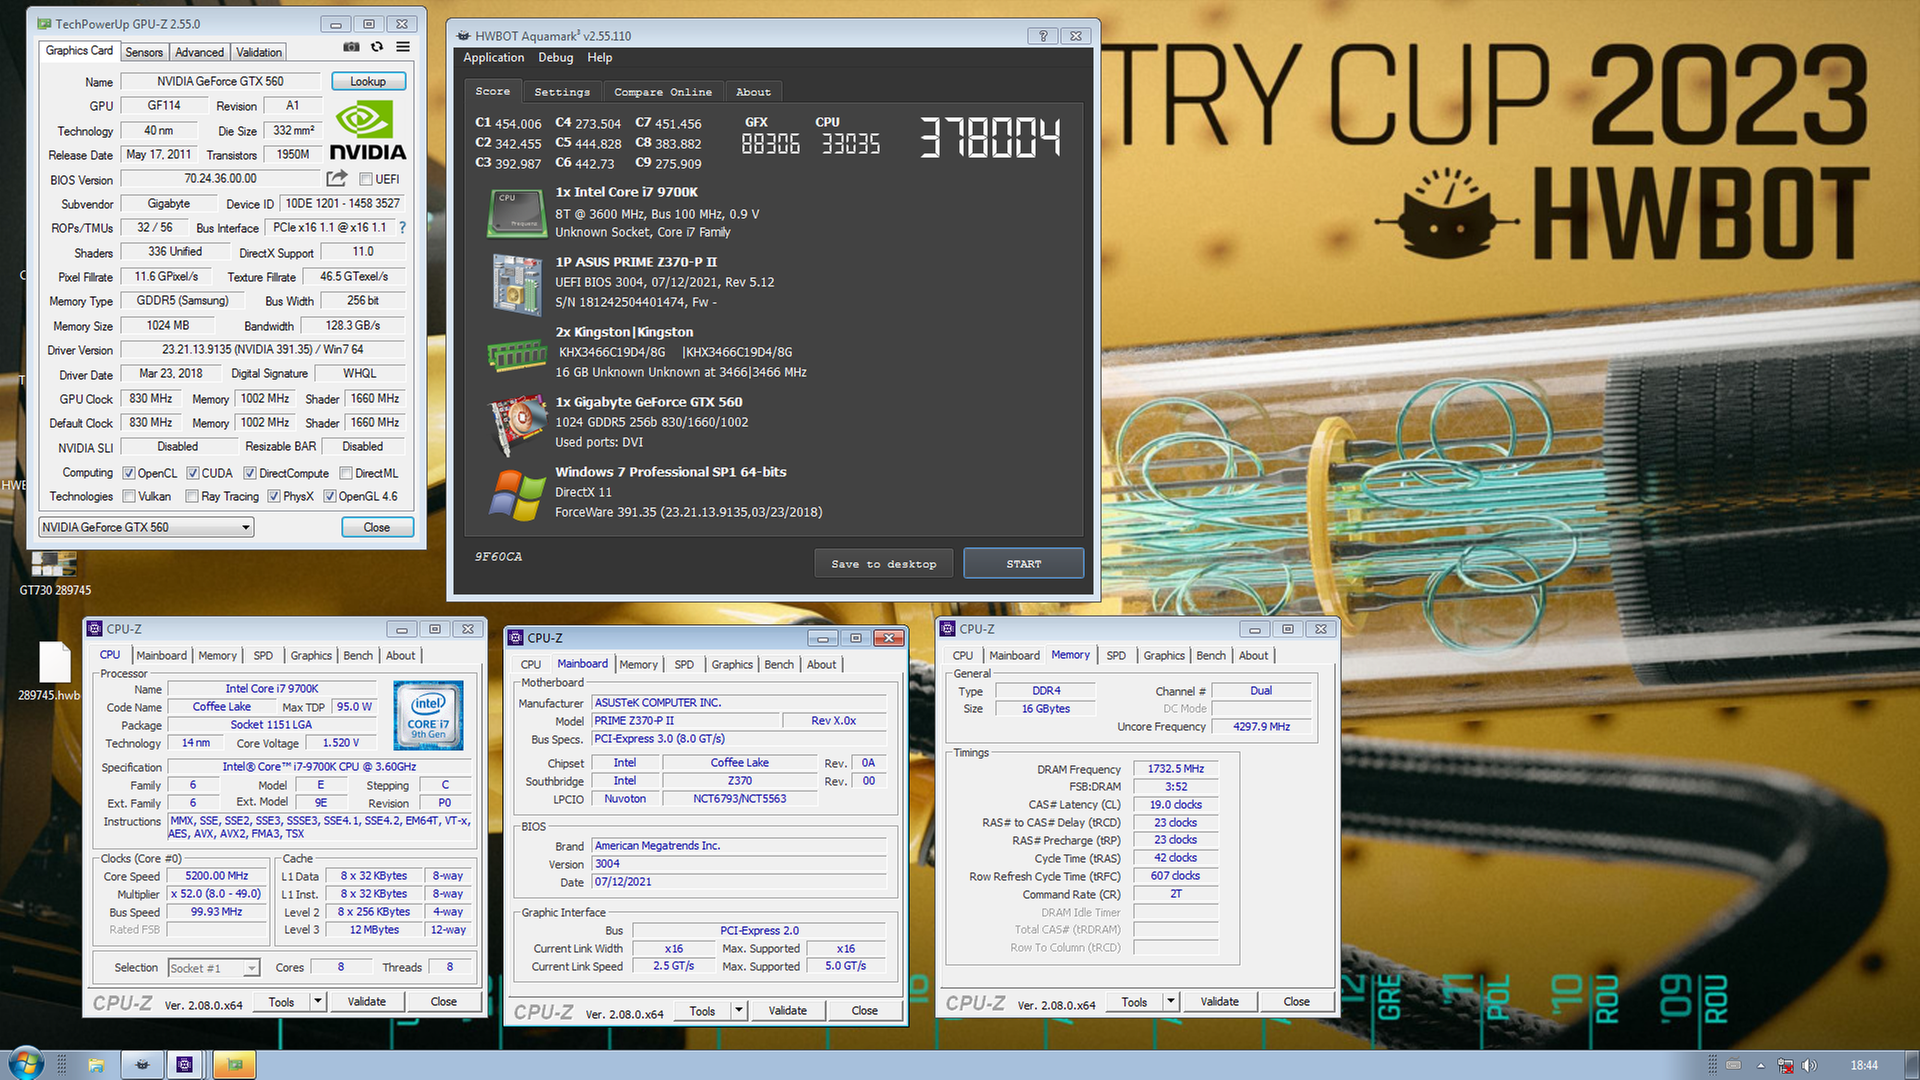
Task: Click the Lookup button in GPU-Z
Action: point(368,81)
